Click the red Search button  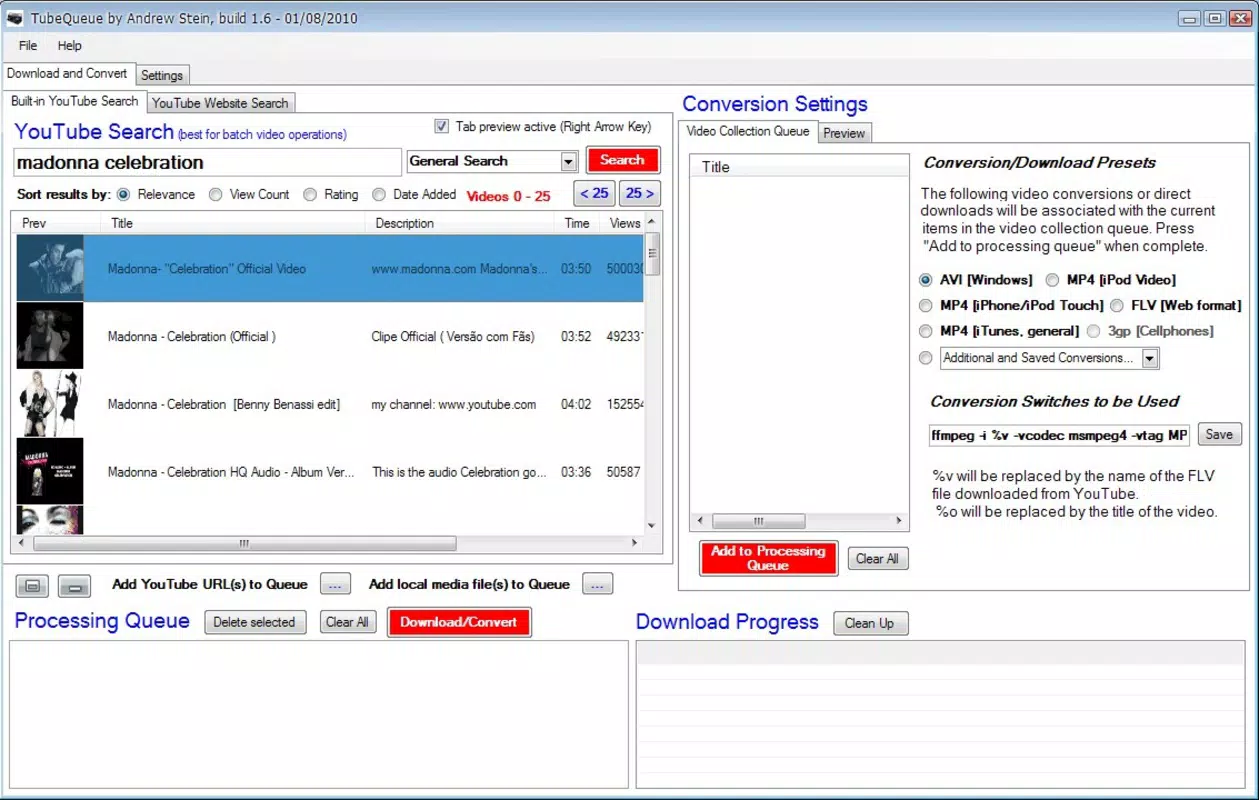tap(623, 160)
